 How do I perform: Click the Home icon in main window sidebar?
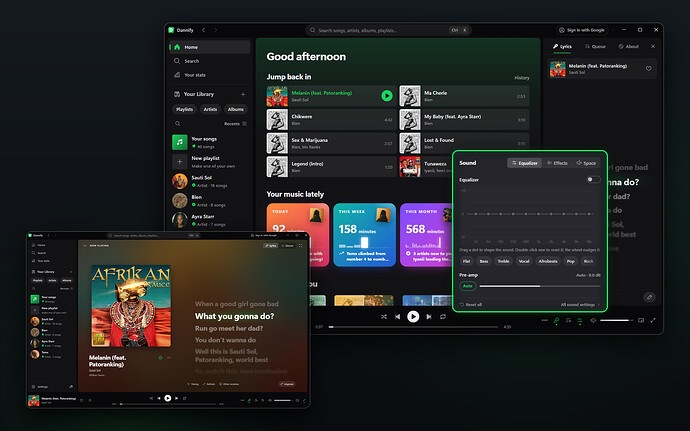tap(177, 47)
